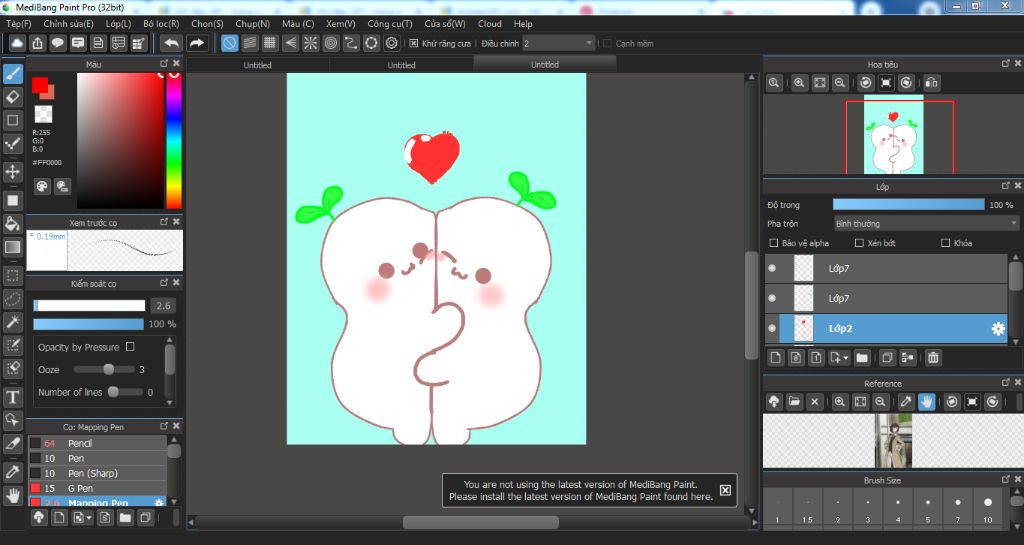Zoom out using the Navigator panel icon
This screenshot has height=545, width=1024.
click(x=840, y=83)
